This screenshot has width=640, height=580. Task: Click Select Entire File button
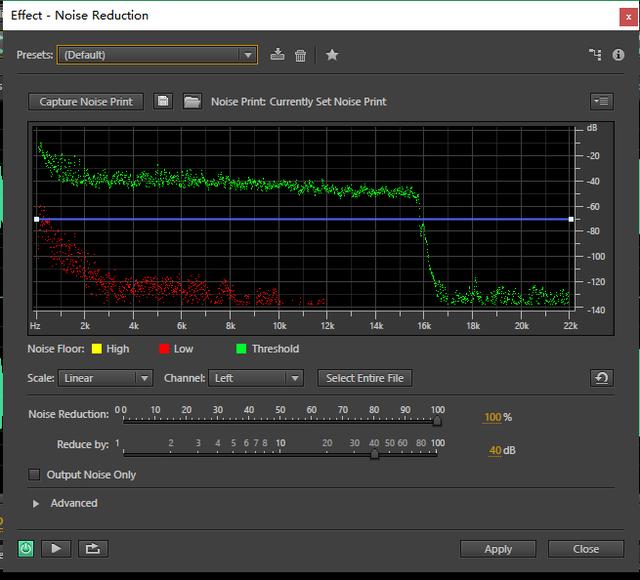click(365, 378)
